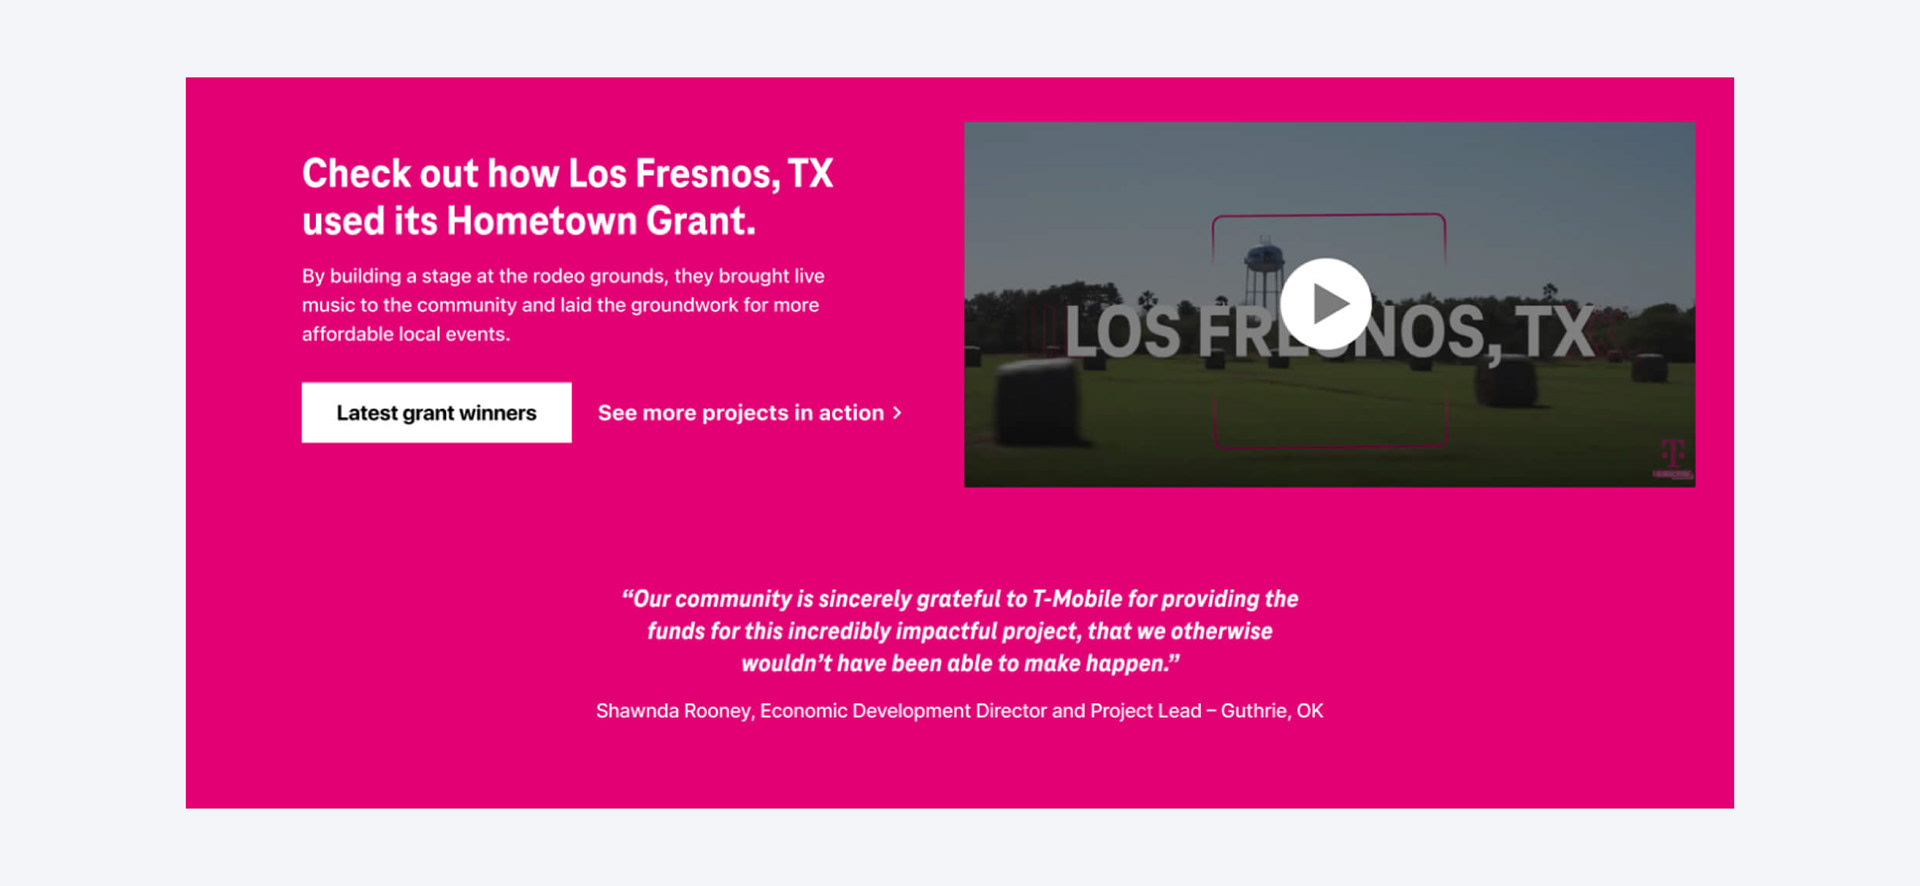
Task: Select the water tower in the video thumbnail
Action: pyautogui.click(x=1265, y=270)
